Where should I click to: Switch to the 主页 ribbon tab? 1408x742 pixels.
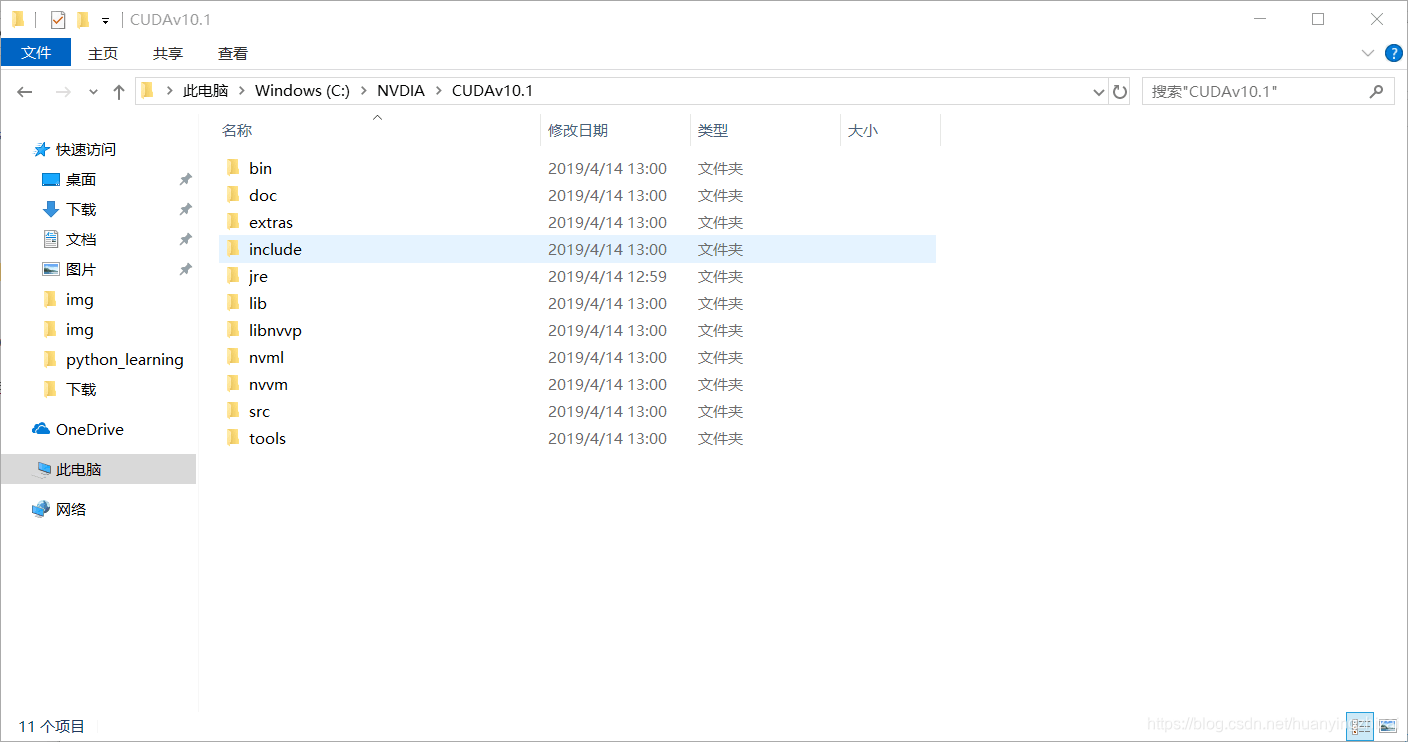coord(103,53)
